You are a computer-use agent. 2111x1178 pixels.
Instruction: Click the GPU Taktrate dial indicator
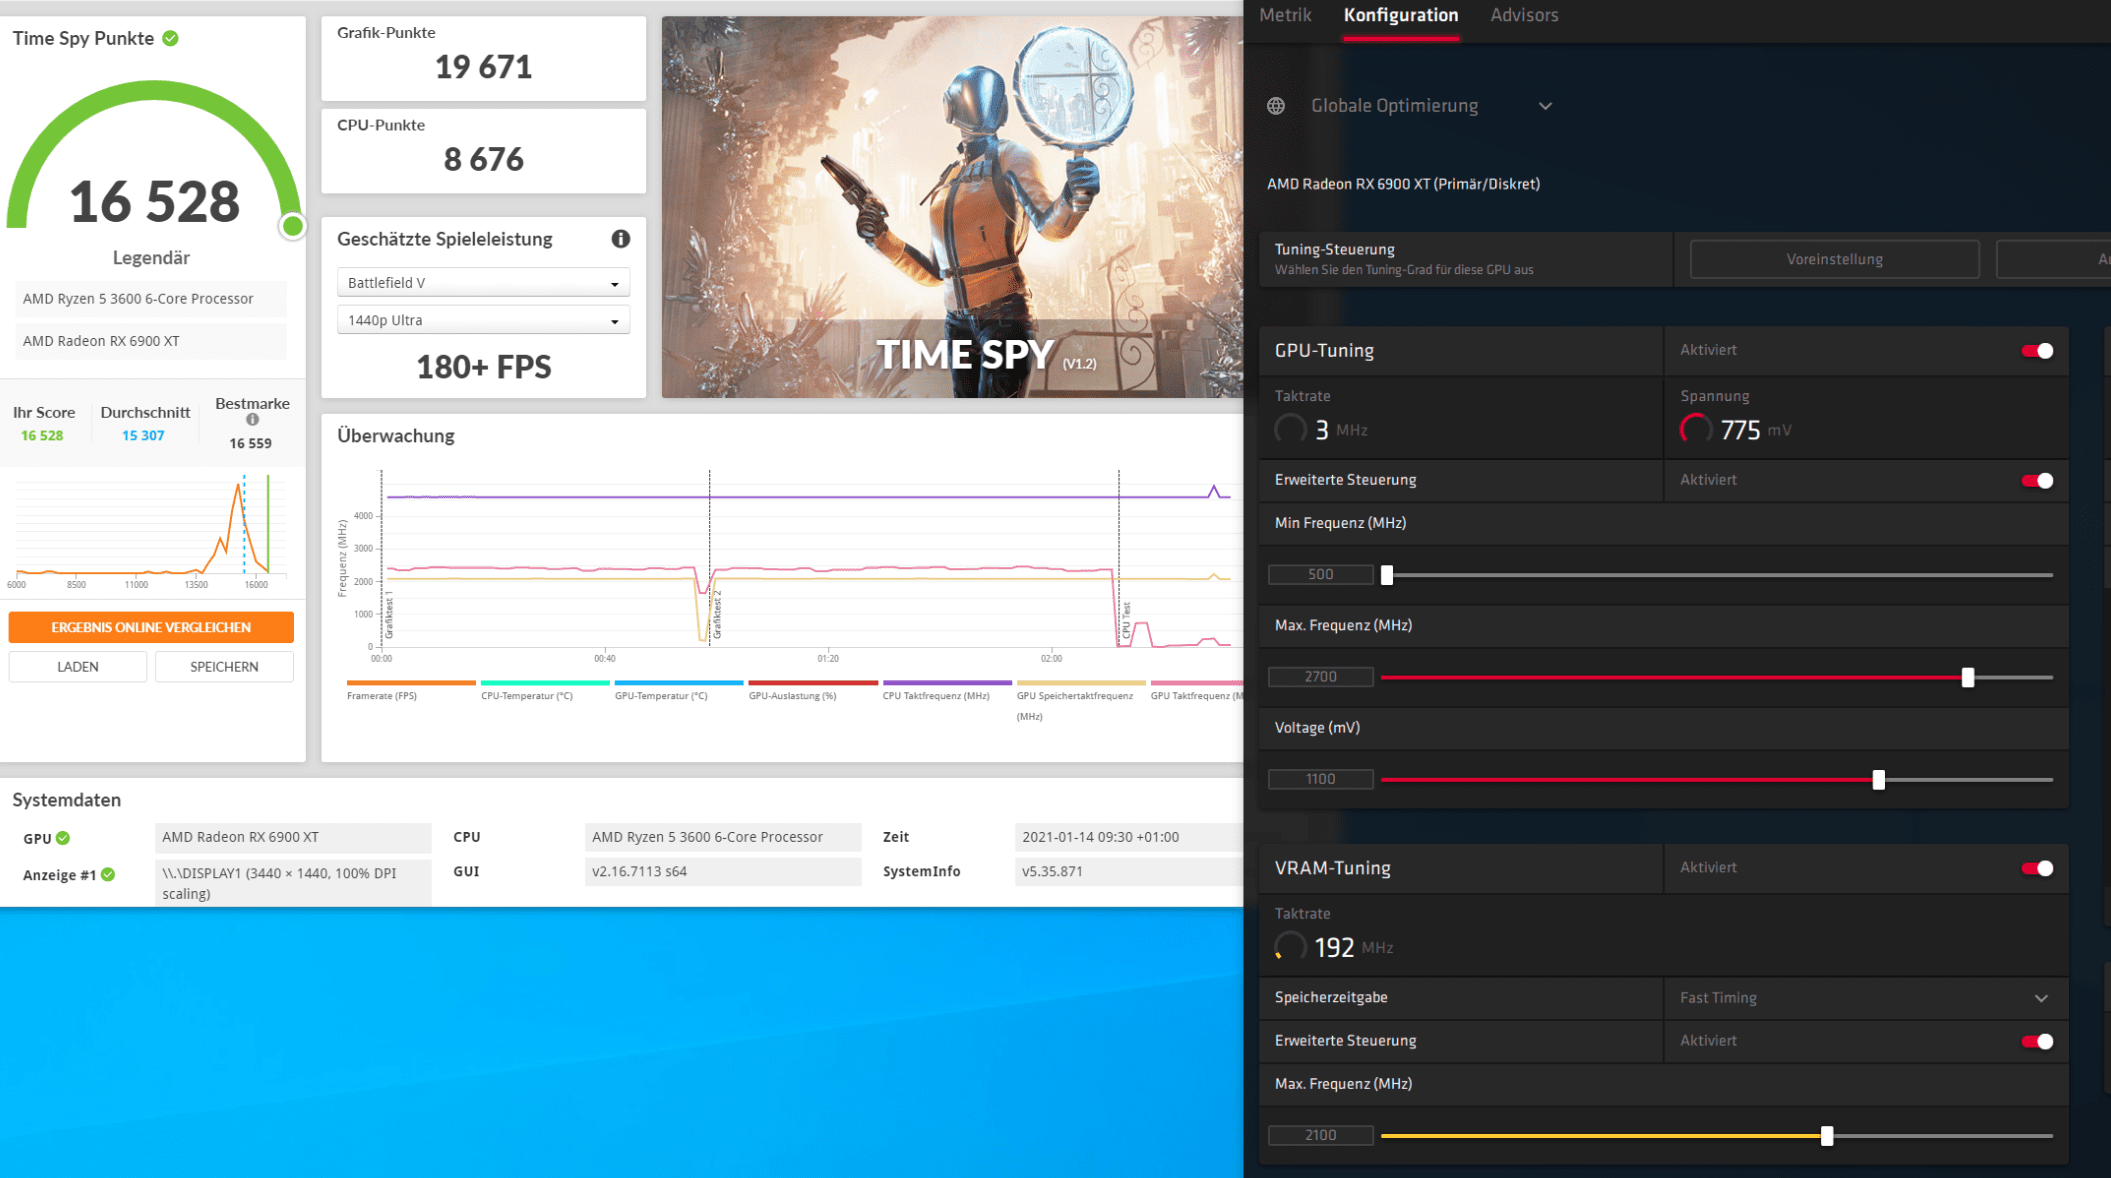tap(1290, 430)
